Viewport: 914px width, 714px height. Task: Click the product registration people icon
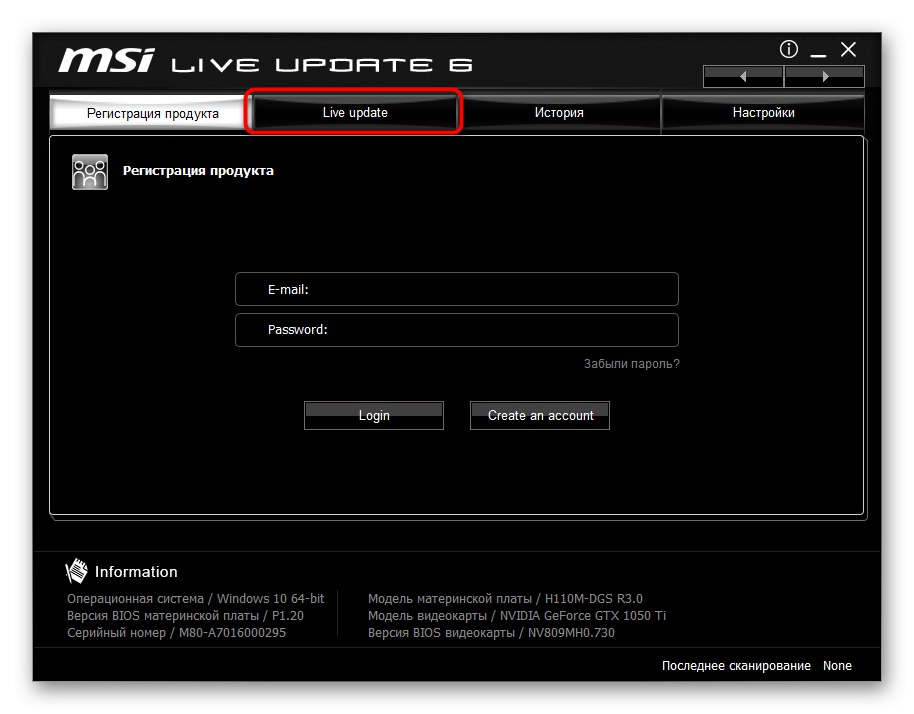tap(90, 172)
